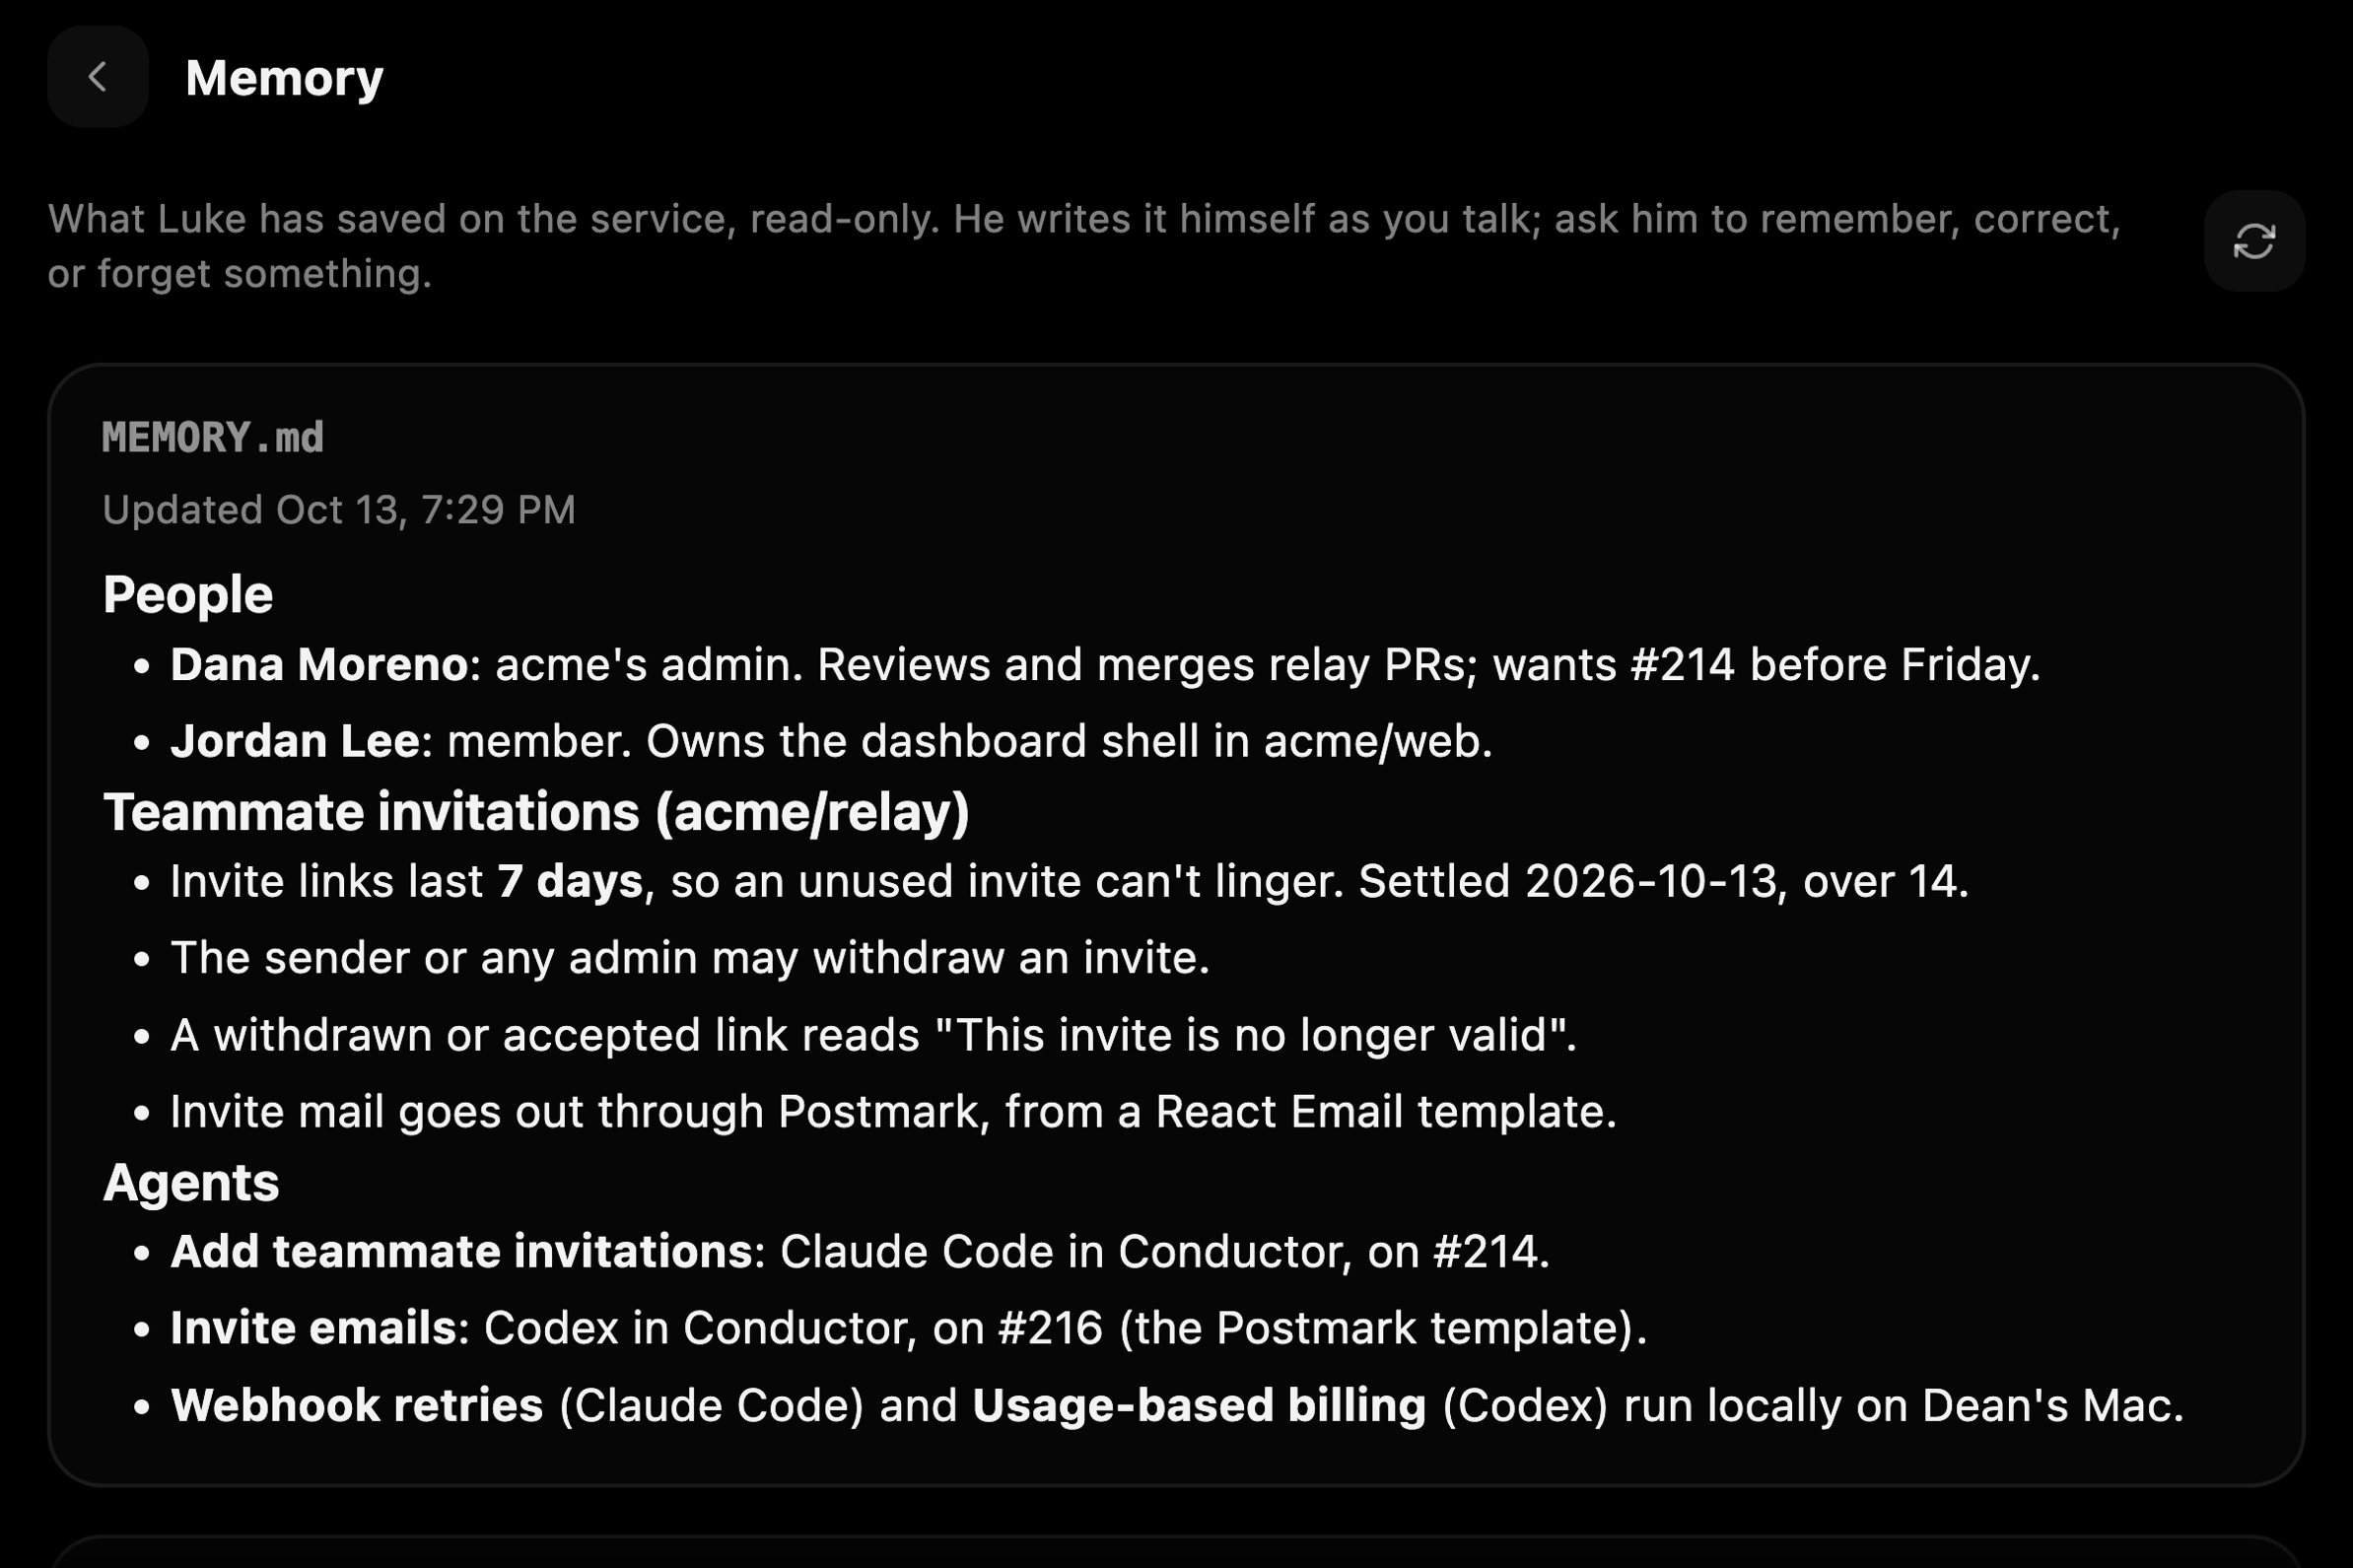This screenshot has height=1568, width=2353.
Task: Select the Agents heading
Action: (191, 1183)
